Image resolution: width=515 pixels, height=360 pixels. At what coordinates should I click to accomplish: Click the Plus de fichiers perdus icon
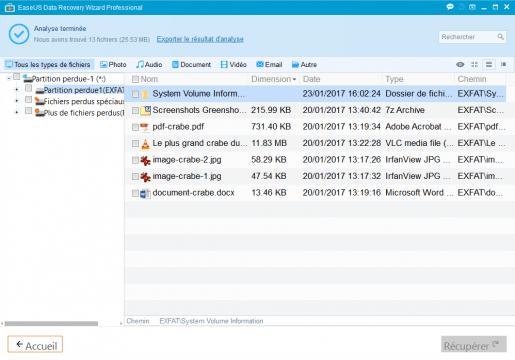pos(39,113)
